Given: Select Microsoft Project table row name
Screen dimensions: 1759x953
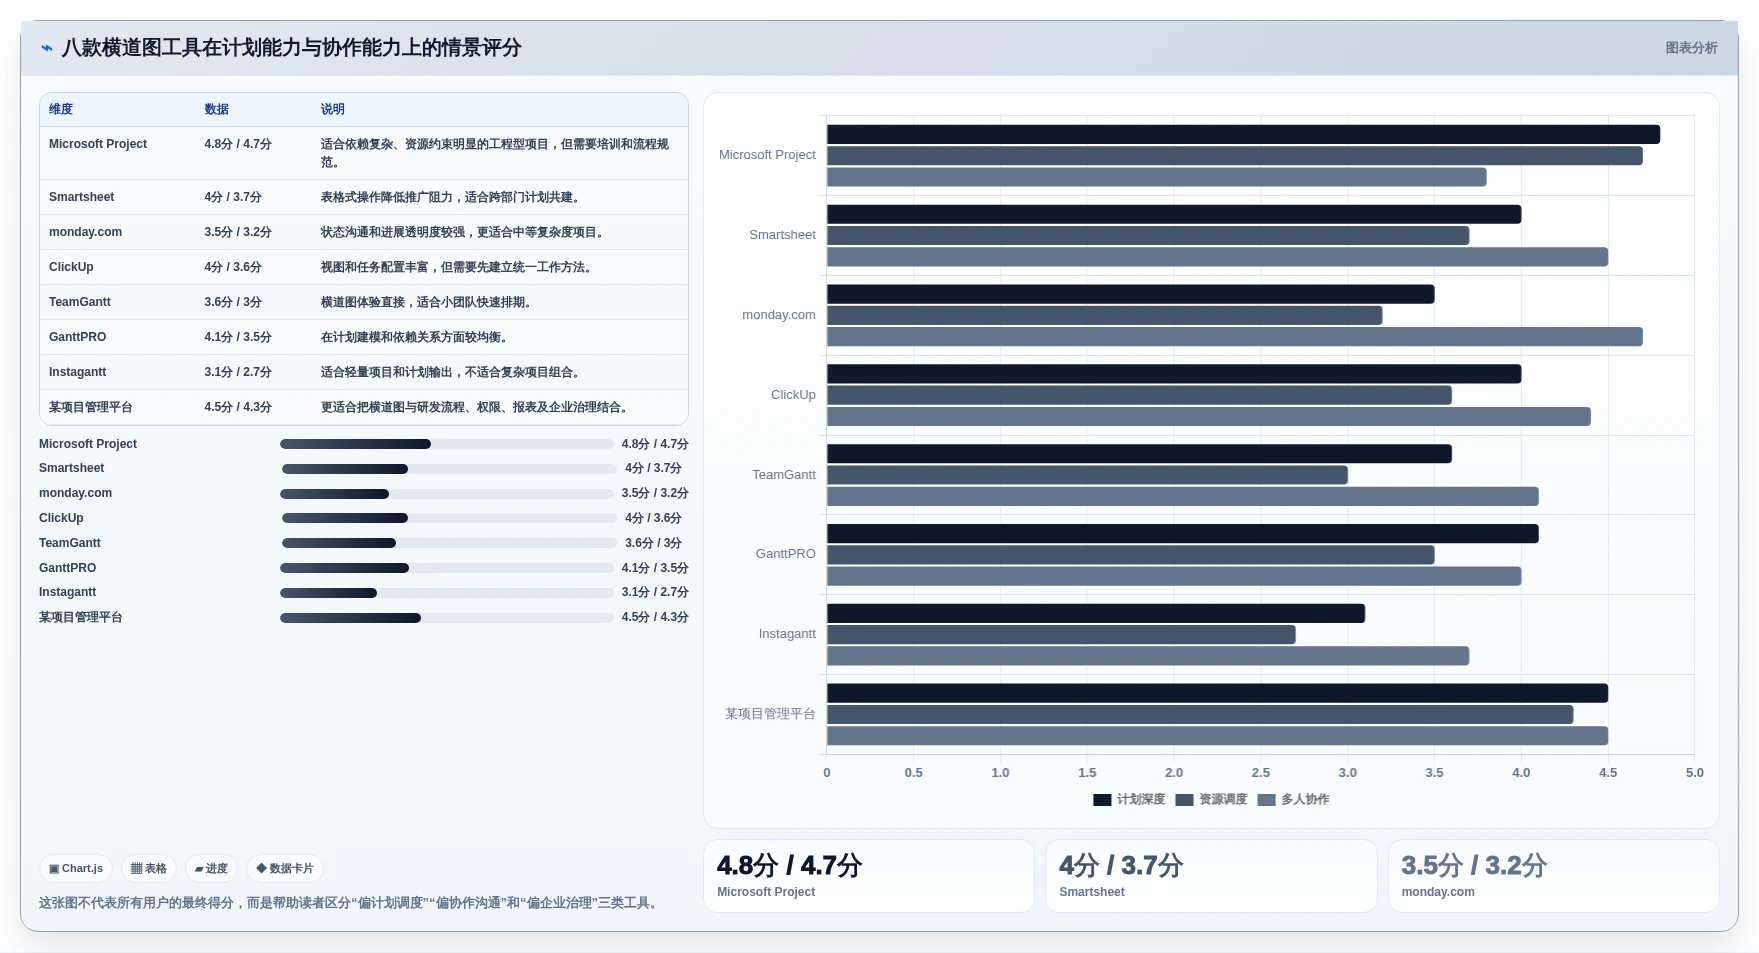Looking at the screenshot, I should [x=98, y=144].
